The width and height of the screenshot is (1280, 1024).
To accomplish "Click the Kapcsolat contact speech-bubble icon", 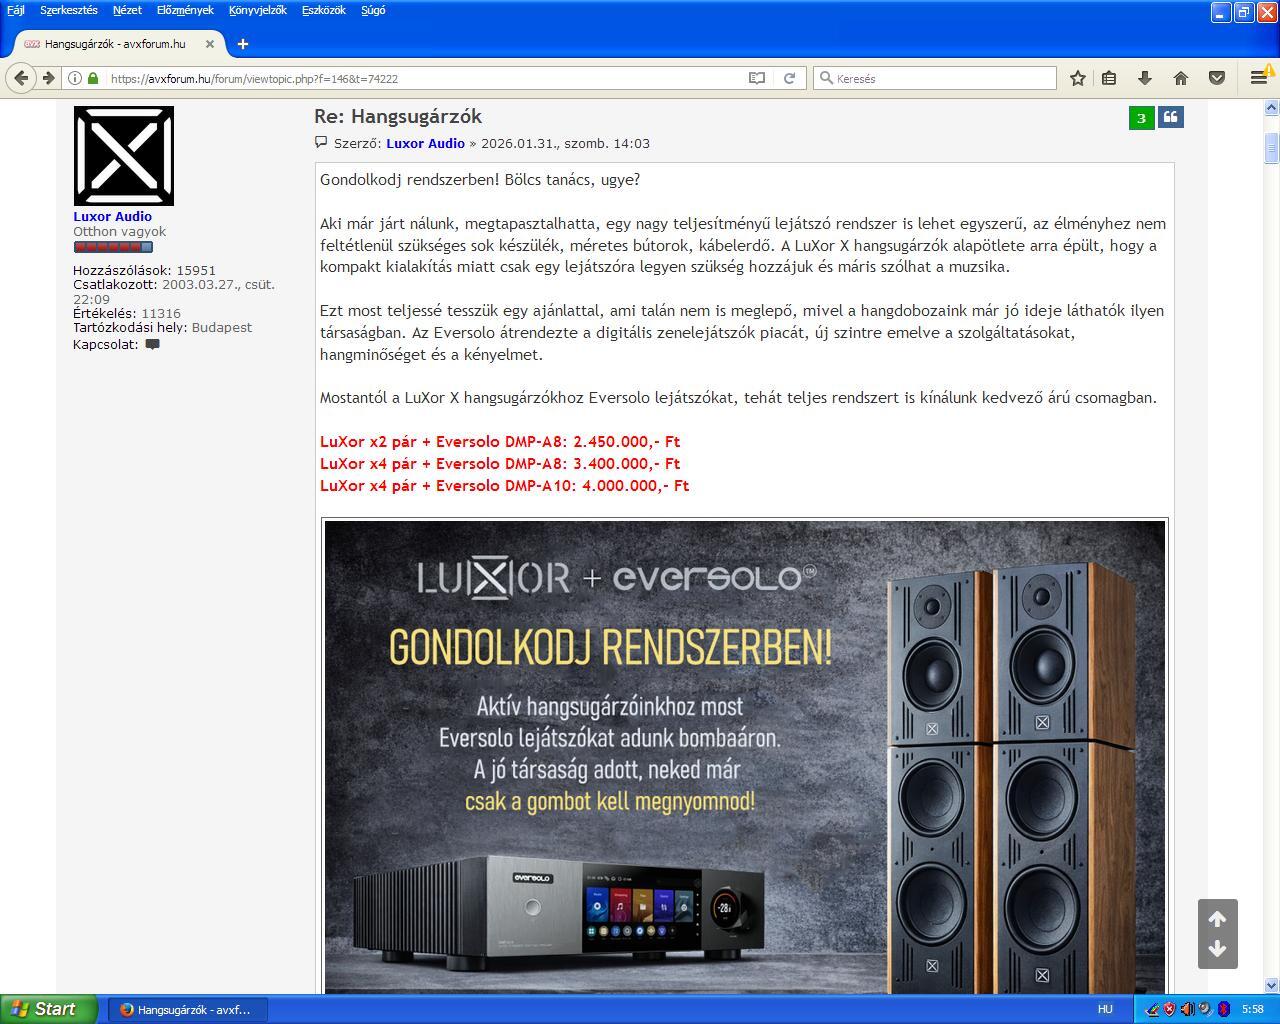I will tap(152, 345).
